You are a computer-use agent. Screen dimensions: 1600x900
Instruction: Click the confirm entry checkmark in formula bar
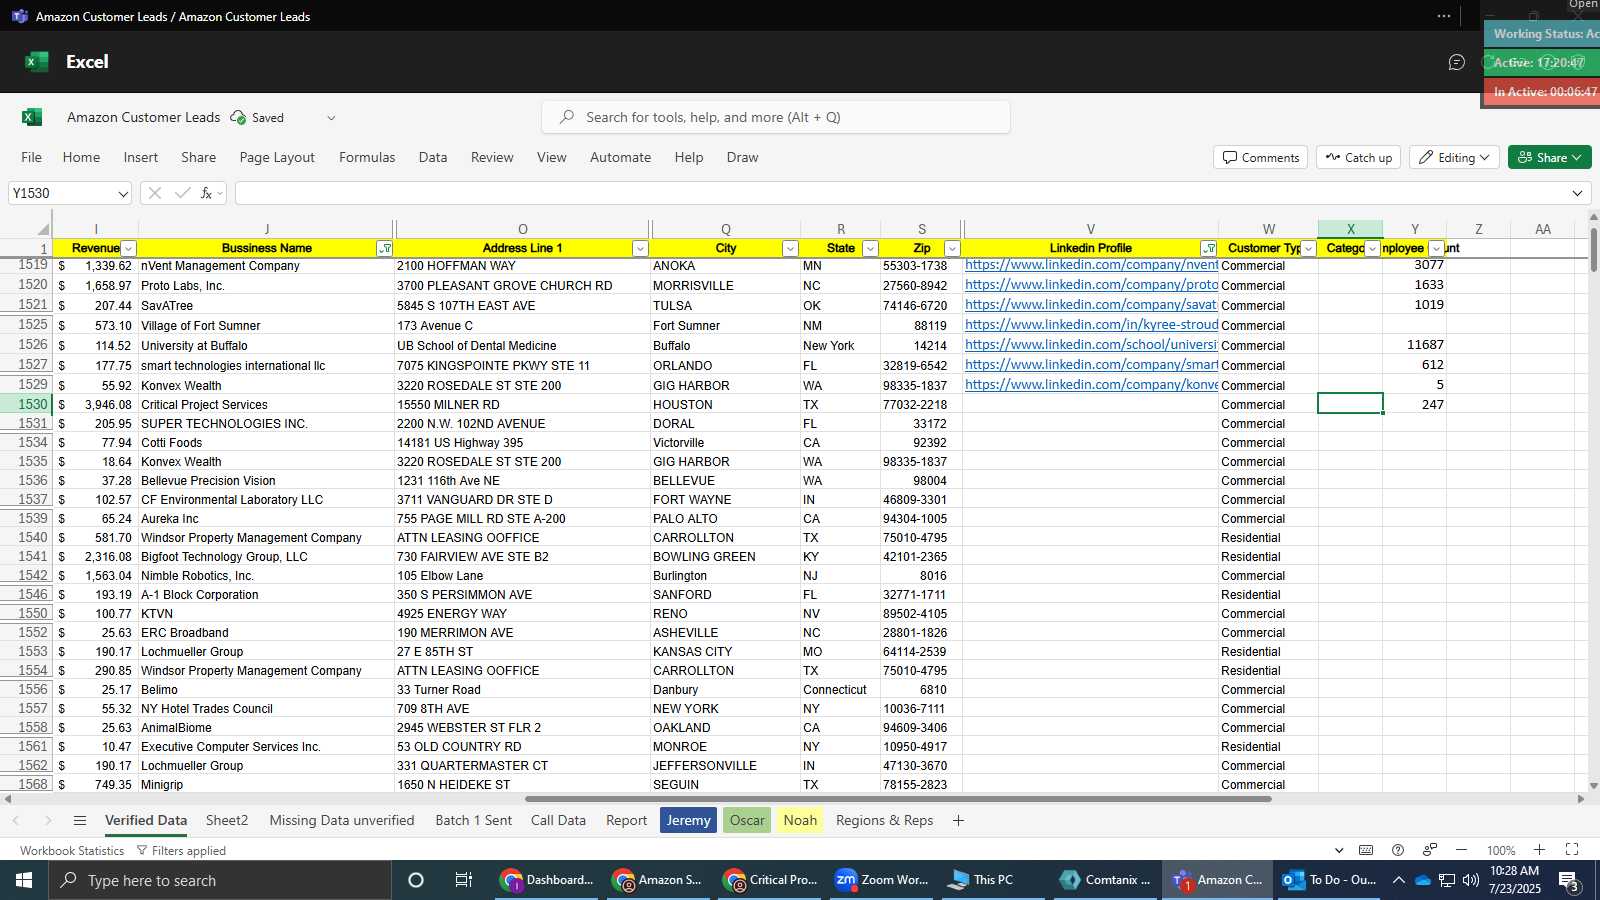click(x=182, y=193)
